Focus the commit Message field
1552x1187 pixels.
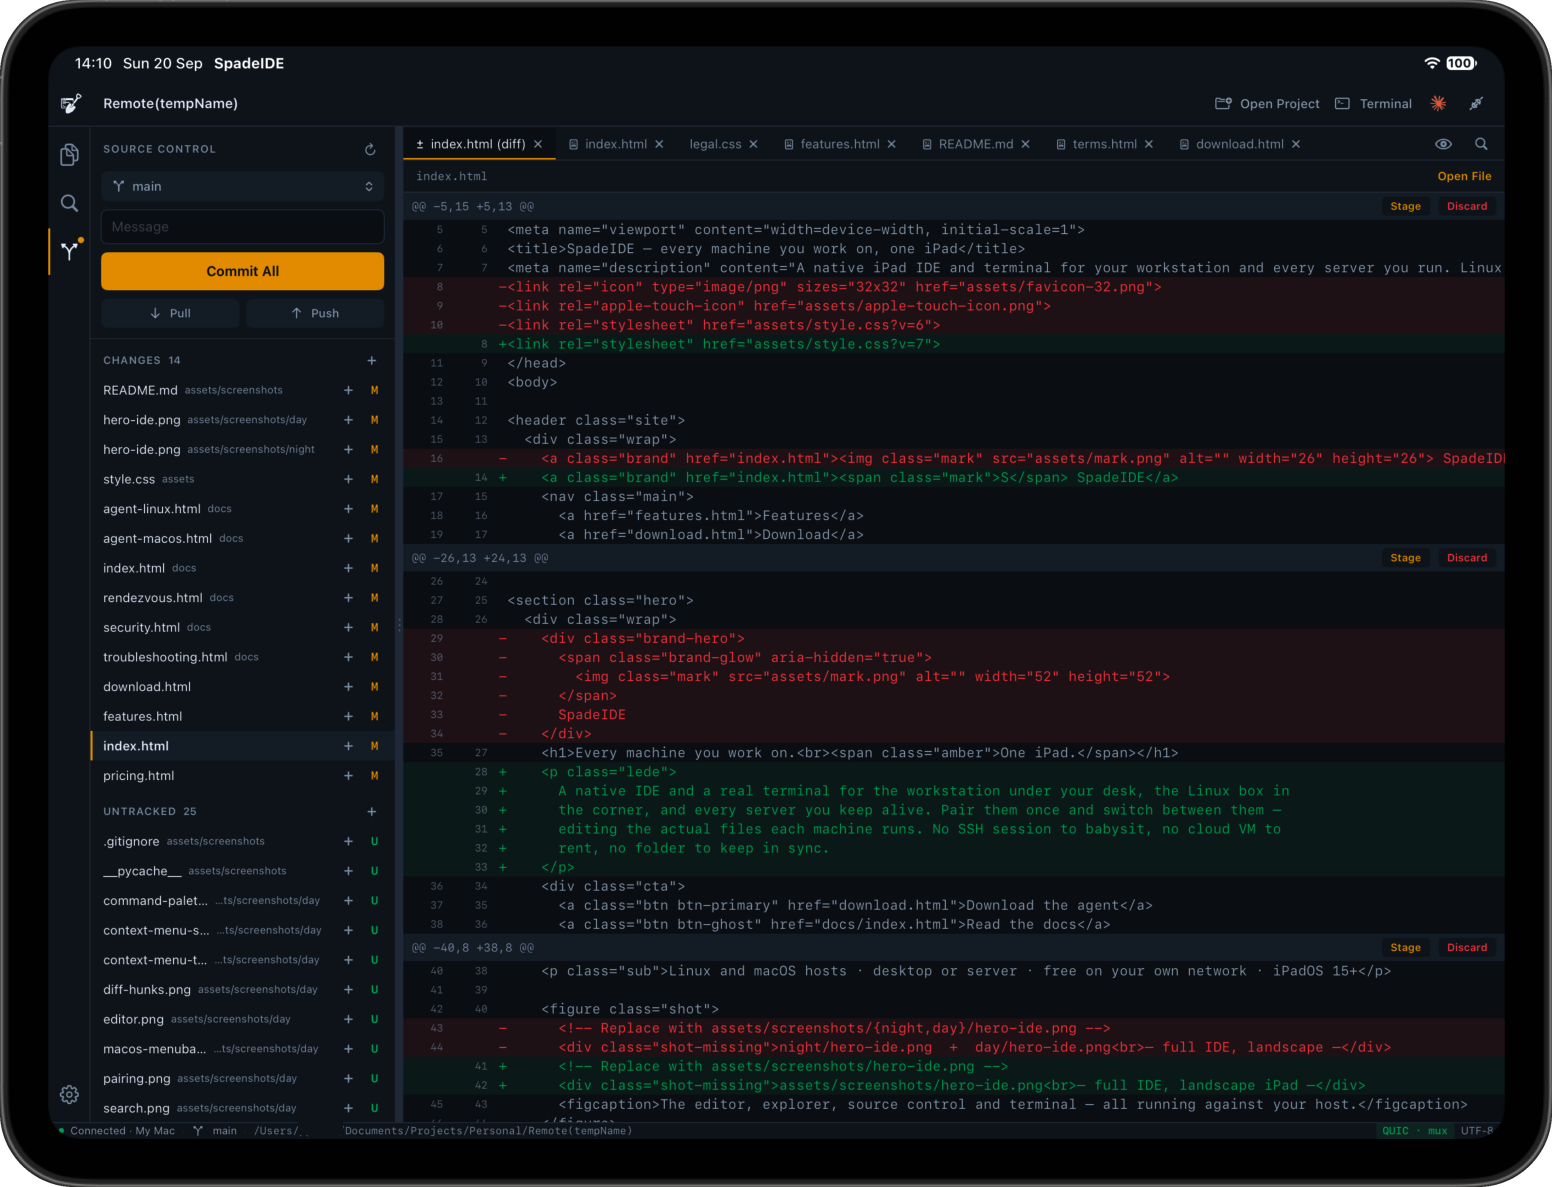click(243, 227)
